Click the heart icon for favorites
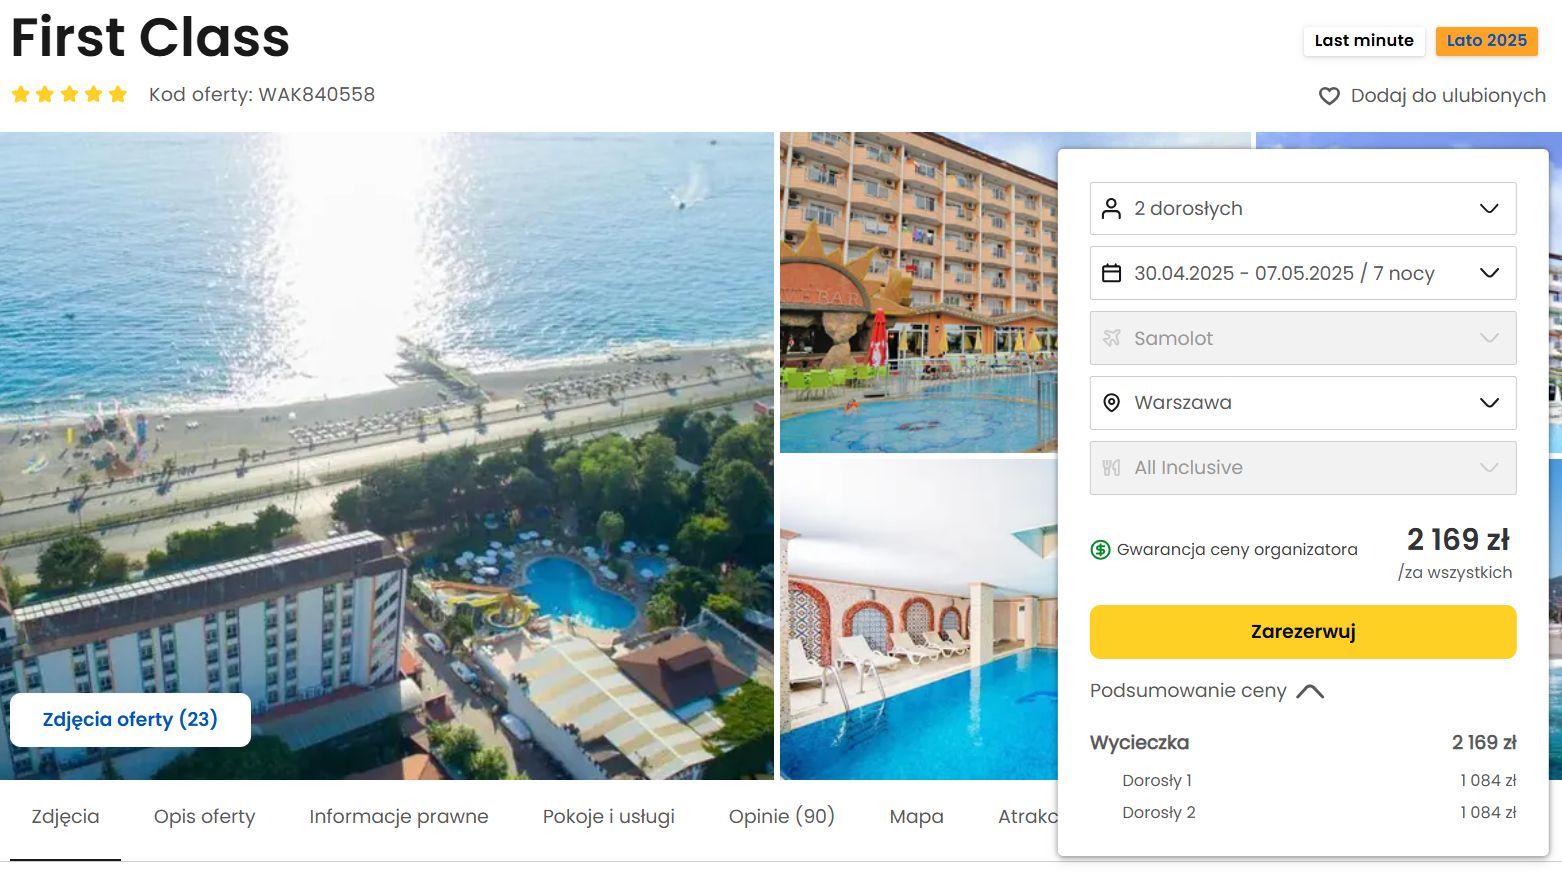 click(x=1329, y=96)
